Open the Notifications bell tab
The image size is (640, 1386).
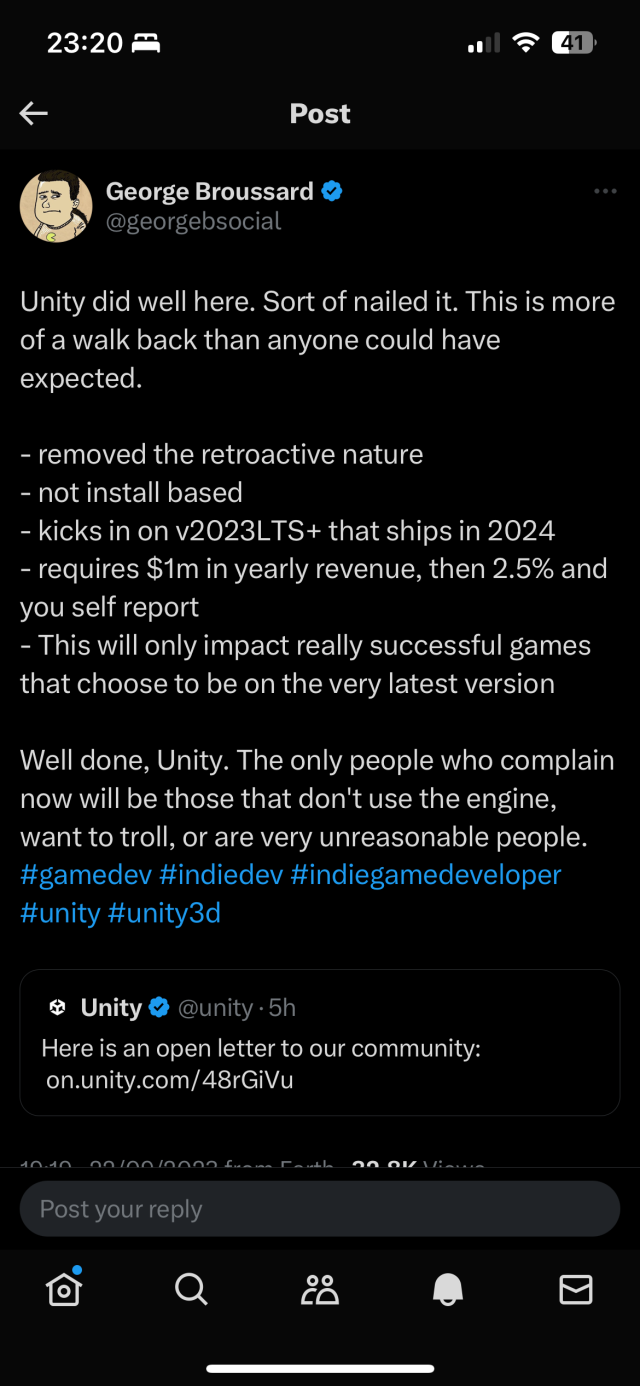(x=448, y=1290)
